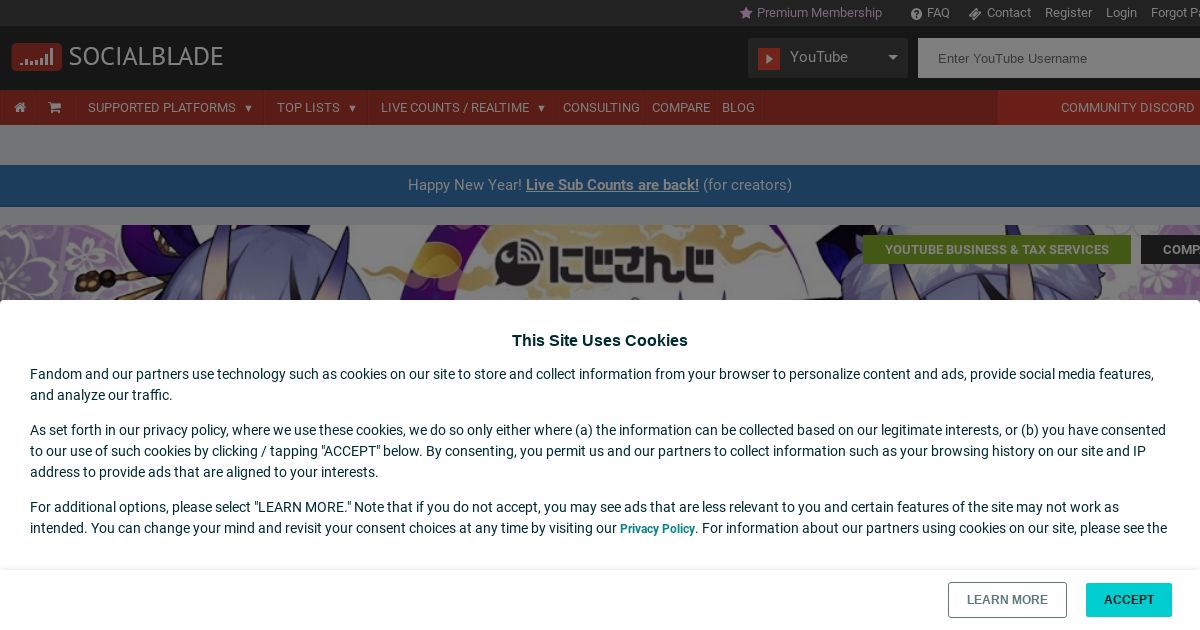The height and width of the screenshot is (630, 1200).
Task: Expand the Top Lists menu
Action: point(316,107)
